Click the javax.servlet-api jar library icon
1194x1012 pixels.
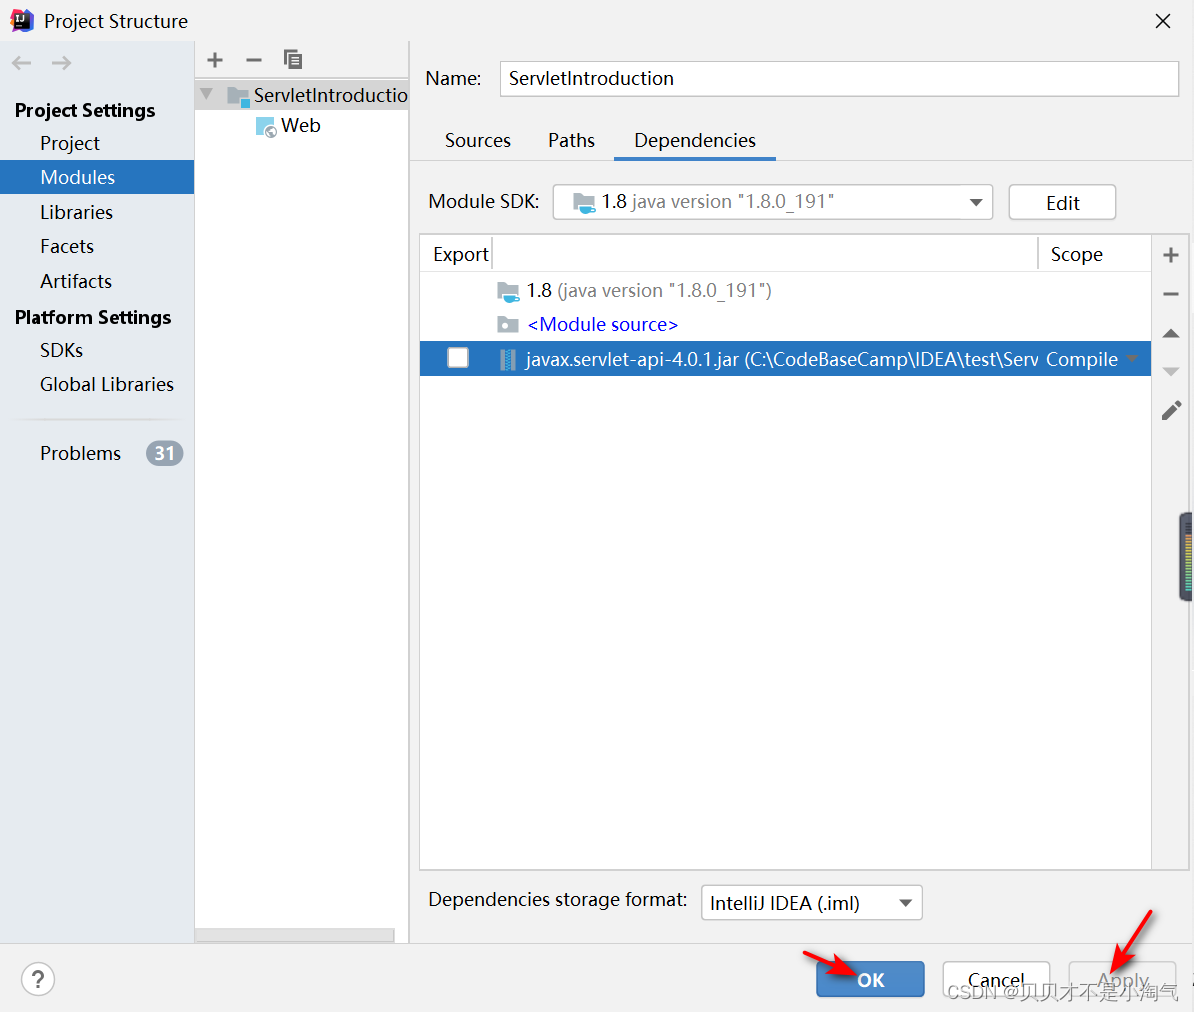[x=507, y=359]
